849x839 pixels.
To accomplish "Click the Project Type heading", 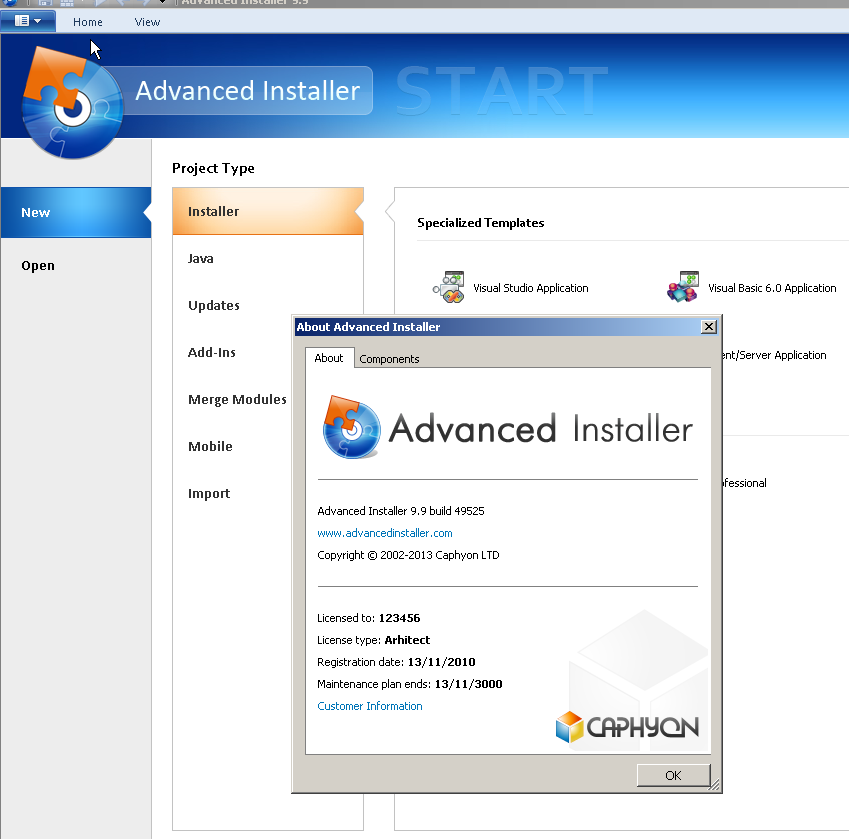I will tap(213, 168).
